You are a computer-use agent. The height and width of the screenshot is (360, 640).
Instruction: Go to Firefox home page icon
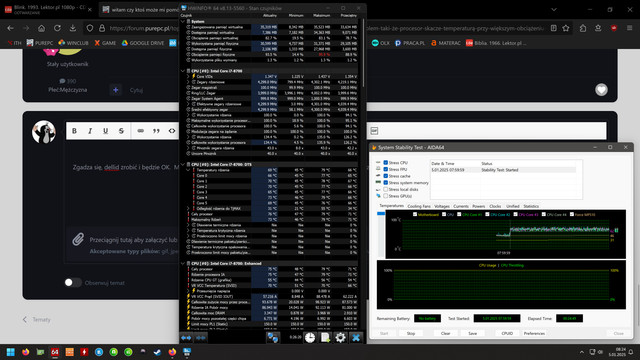[42, 28]
